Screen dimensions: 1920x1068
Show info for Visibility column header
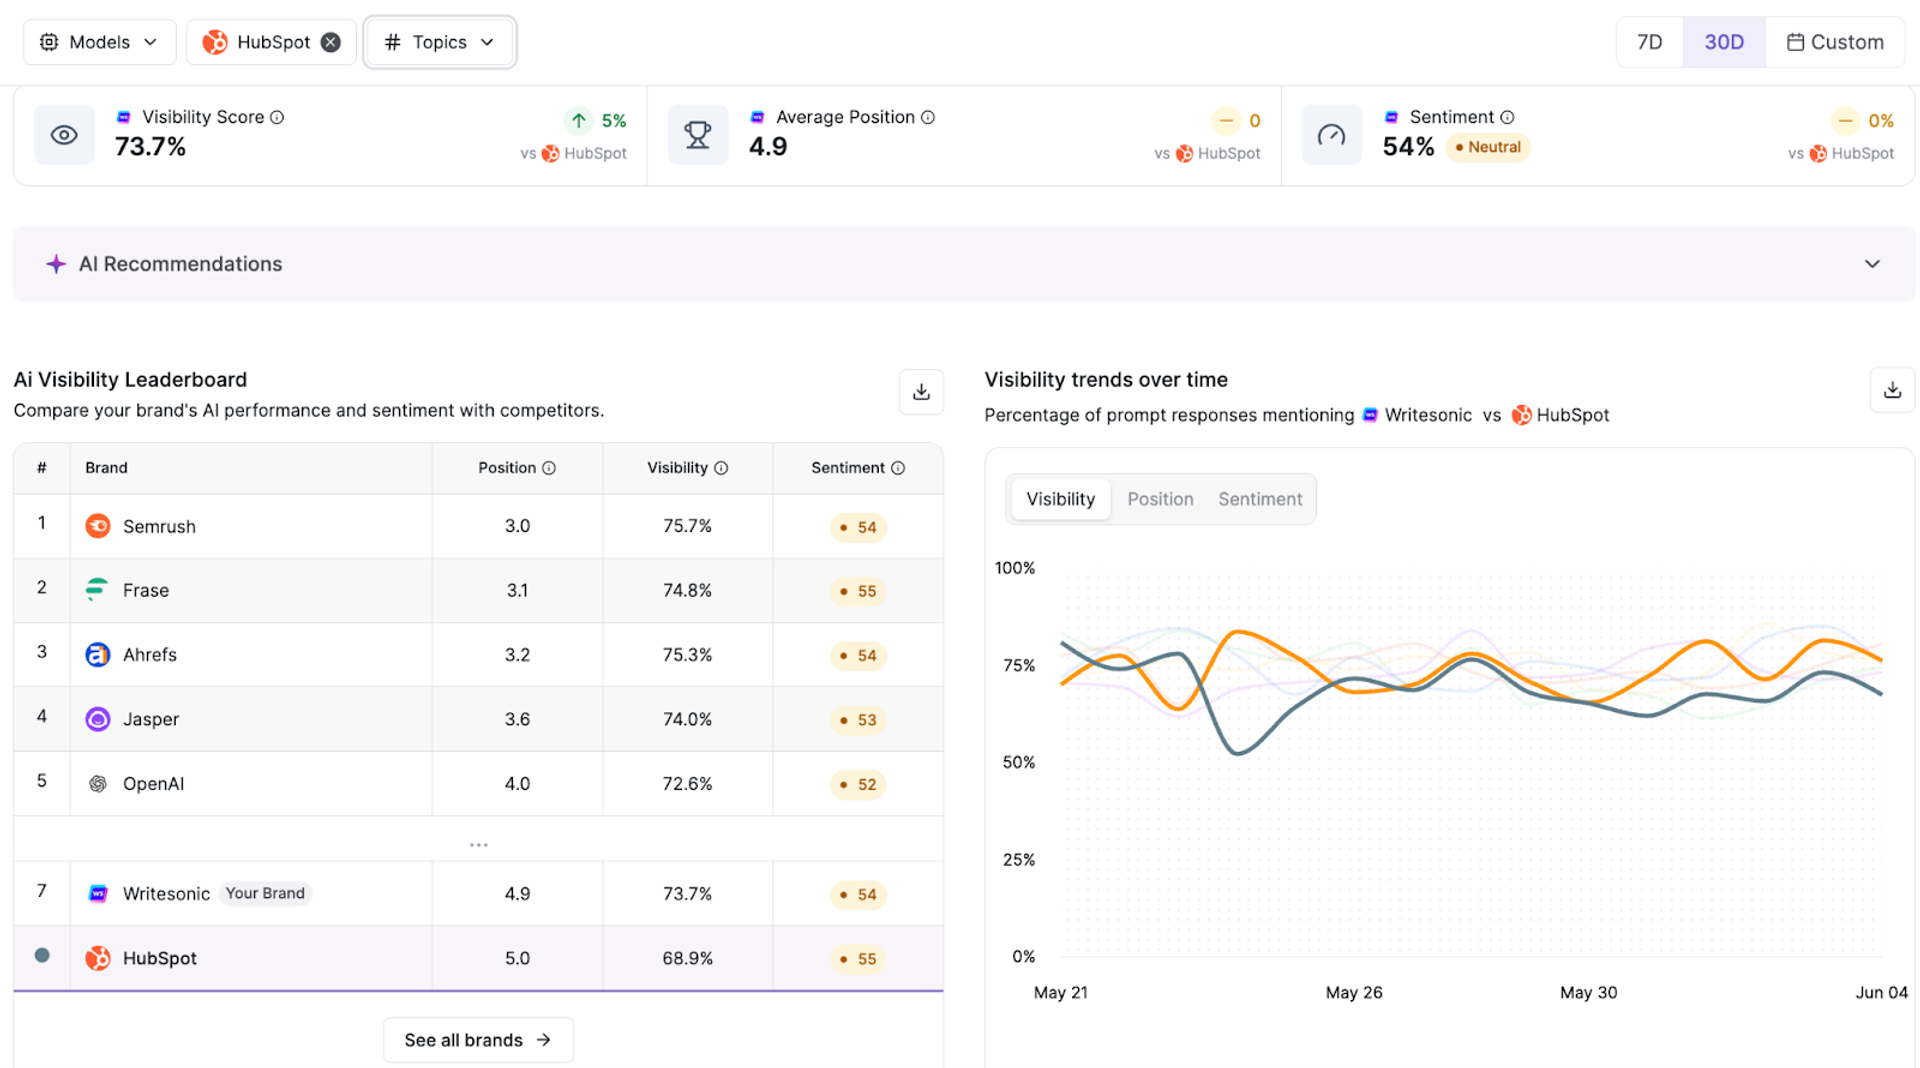tap(721, 468)
